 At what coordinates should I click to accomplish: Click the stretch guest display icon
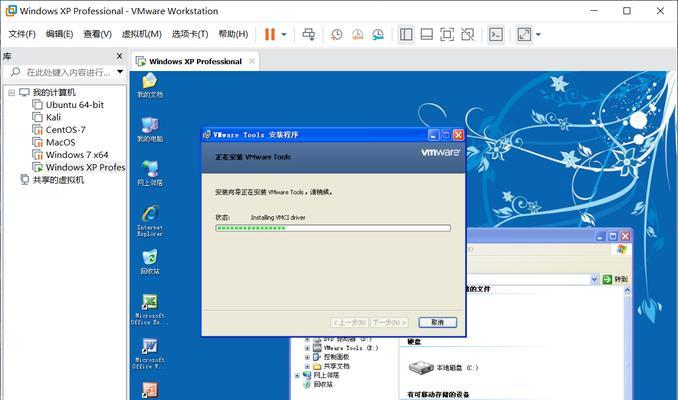[x=524, y=35]
